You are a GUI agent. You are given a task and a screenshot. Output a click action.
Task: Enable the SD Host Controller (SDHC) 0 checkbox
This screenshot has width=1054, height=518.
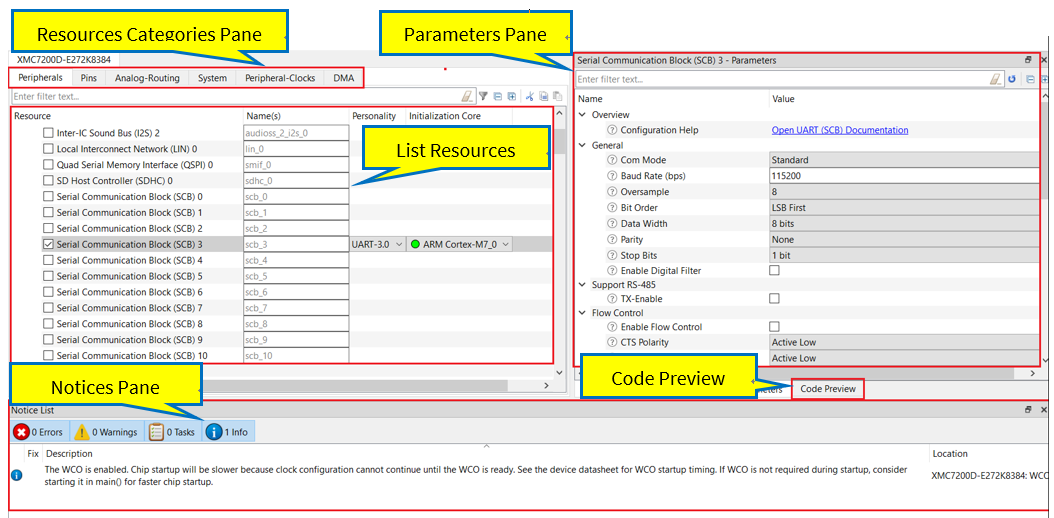coord(48,181)
